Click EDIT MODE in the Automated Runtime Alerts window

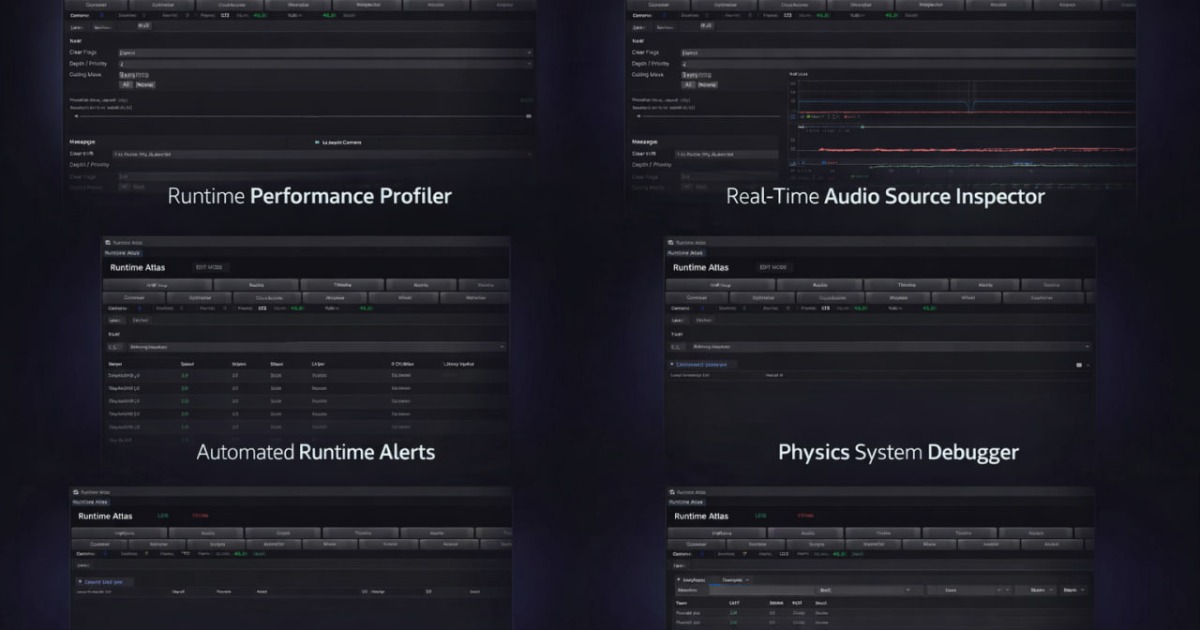click(x=211, y=268)
